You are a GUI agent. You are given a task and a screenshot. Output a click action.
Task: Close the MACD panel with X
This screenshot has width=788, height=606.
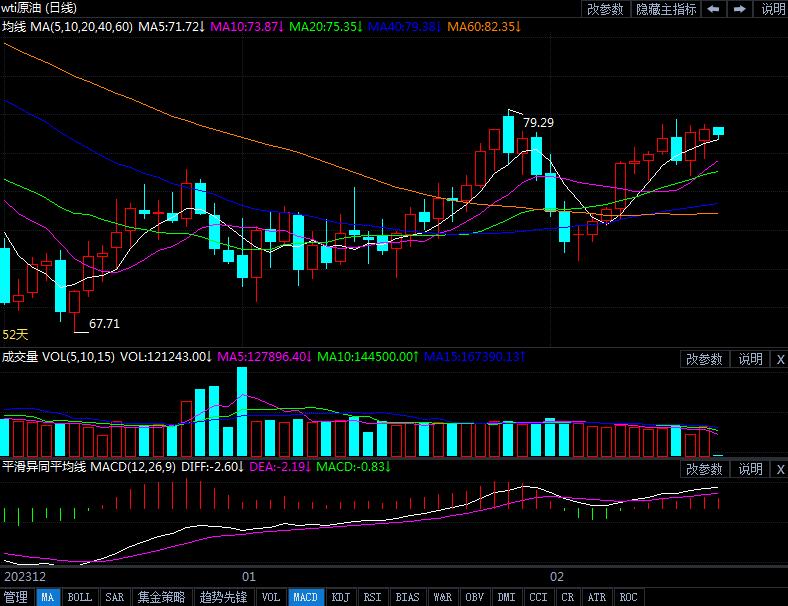point(779,469)
